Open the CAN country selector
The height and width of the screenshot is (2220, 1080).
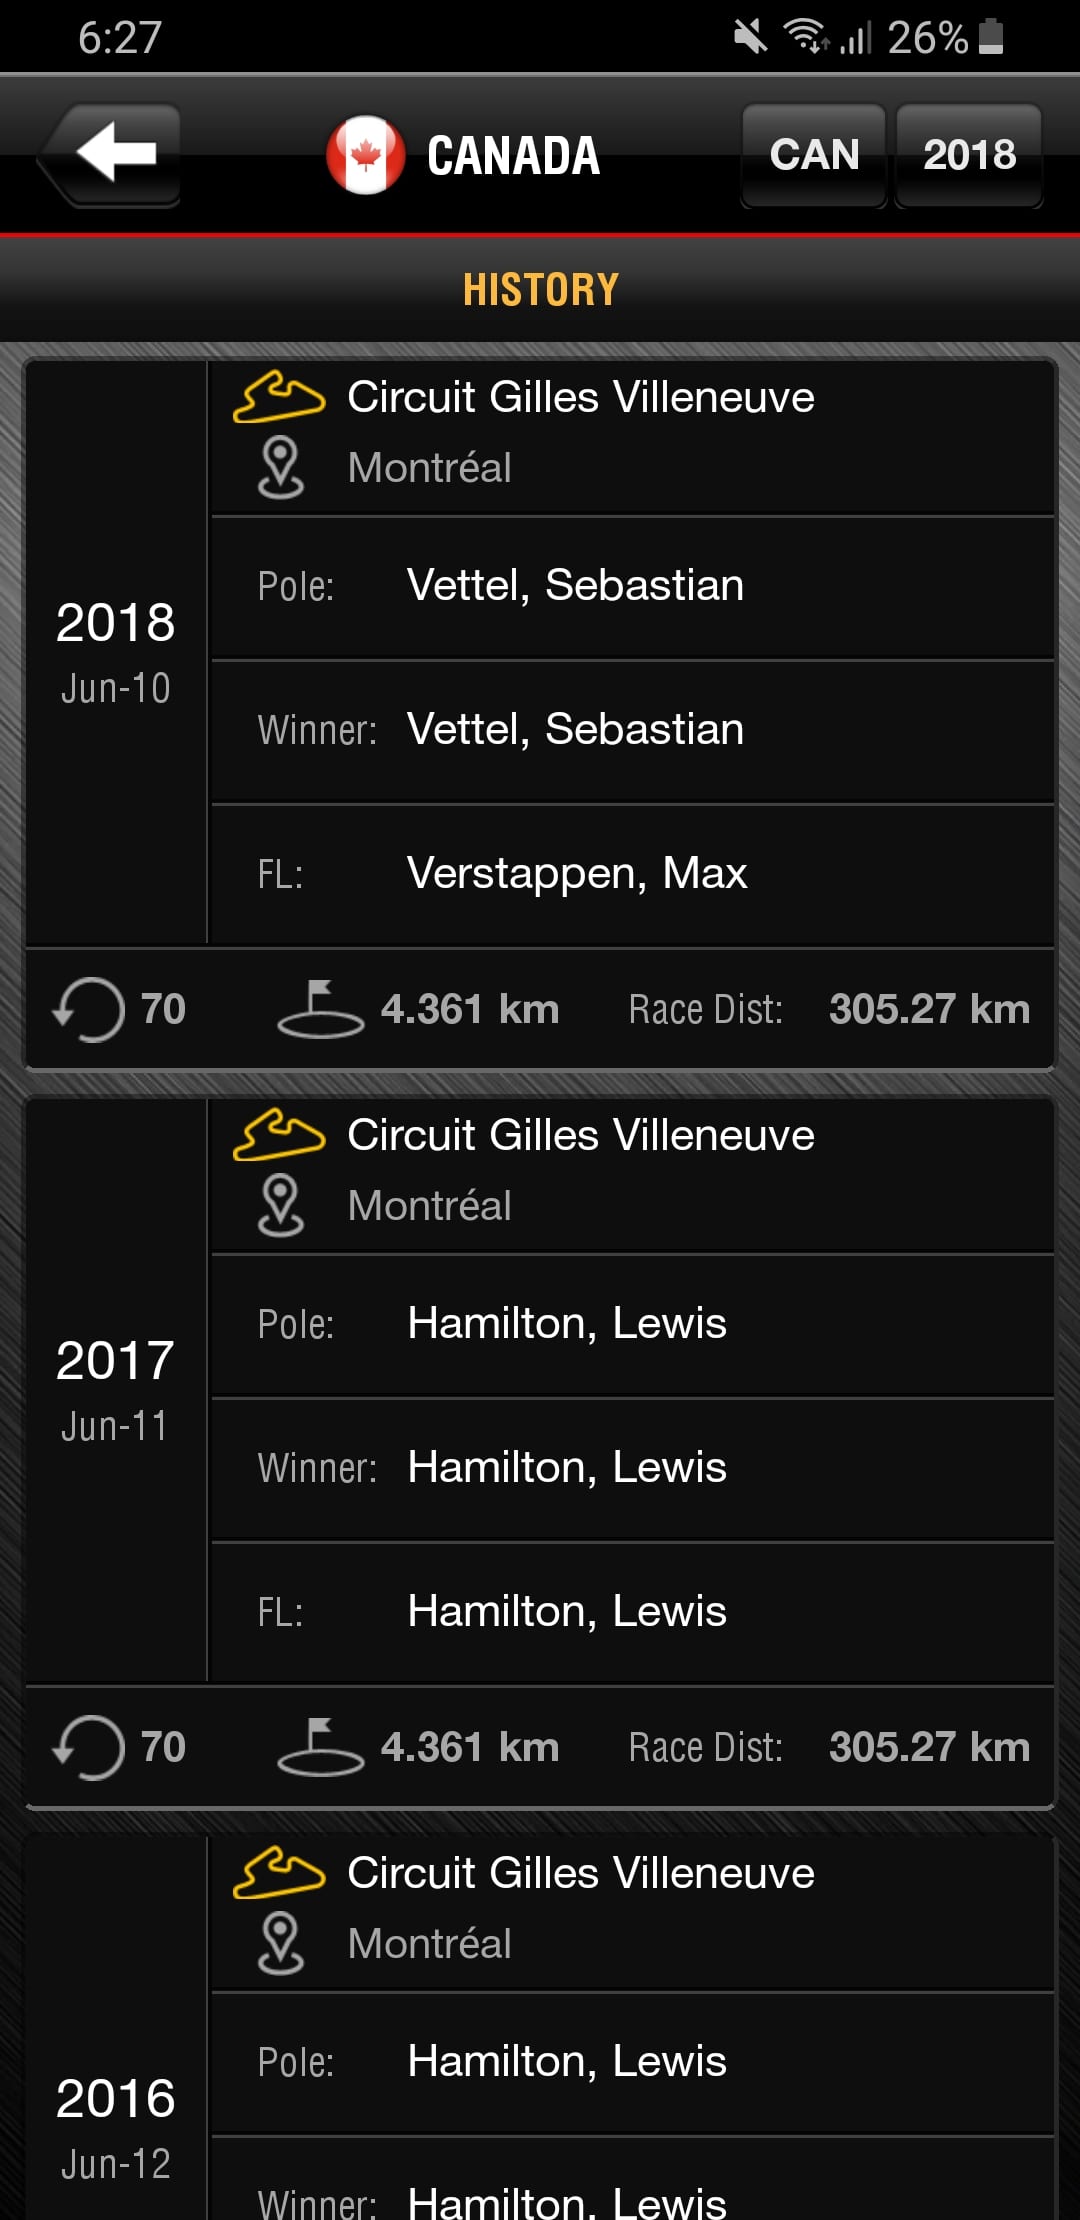coord(814,155)
